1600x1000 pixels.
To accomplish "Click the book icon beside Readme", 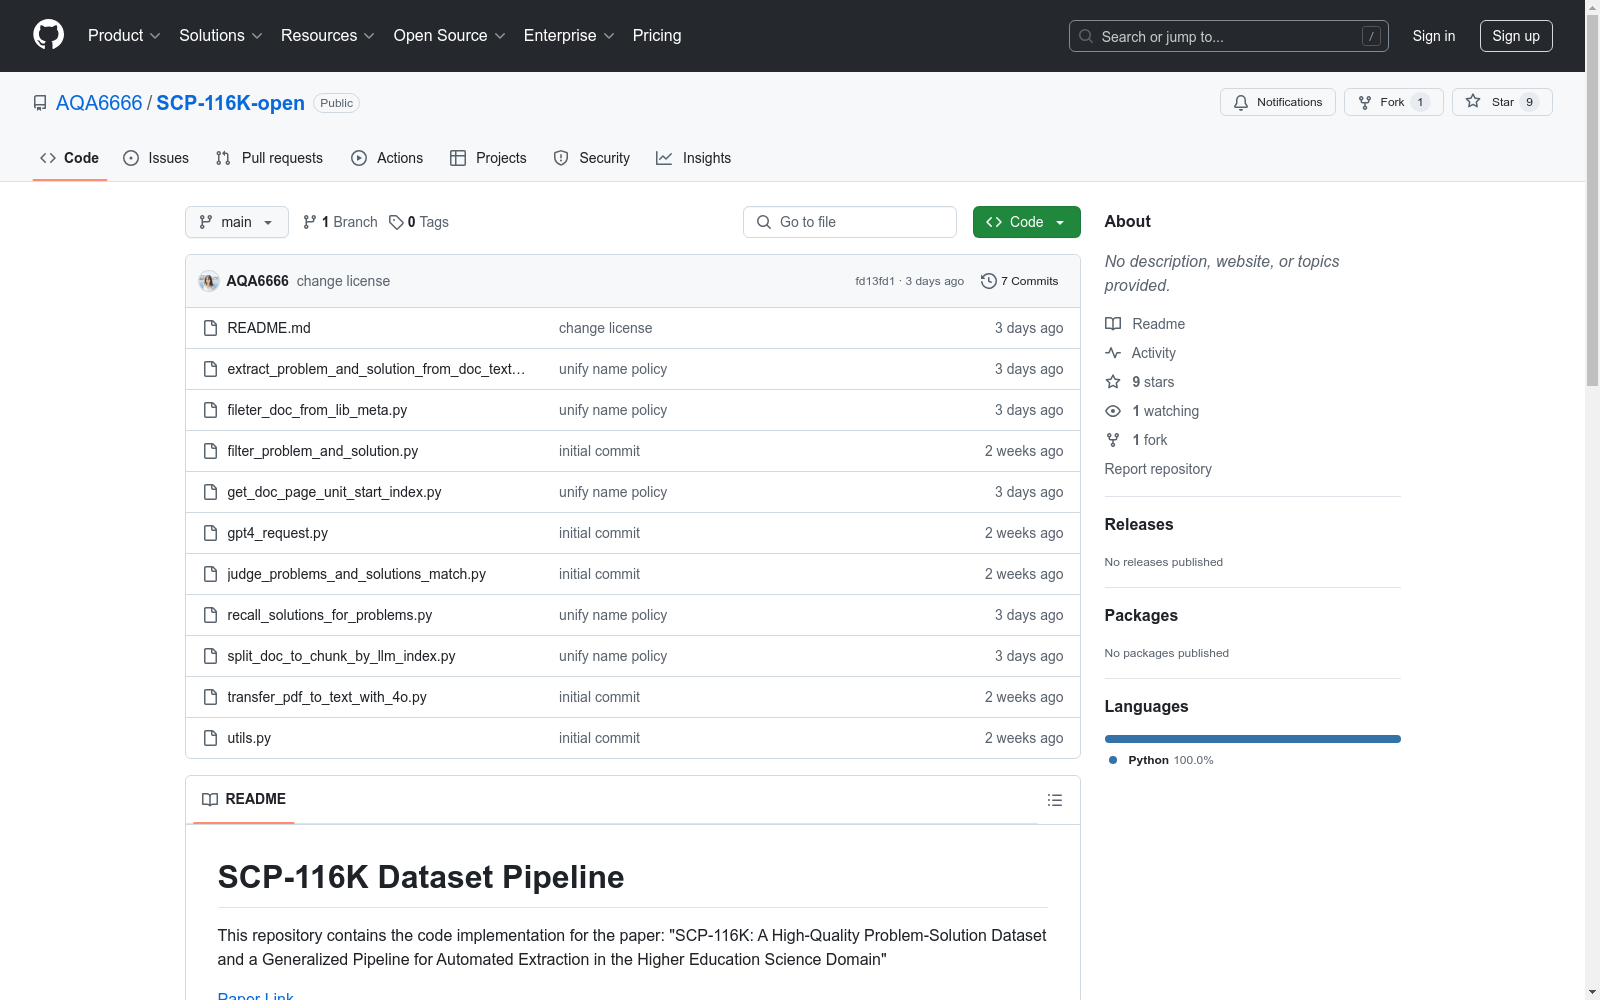I will coord(1113,324).
